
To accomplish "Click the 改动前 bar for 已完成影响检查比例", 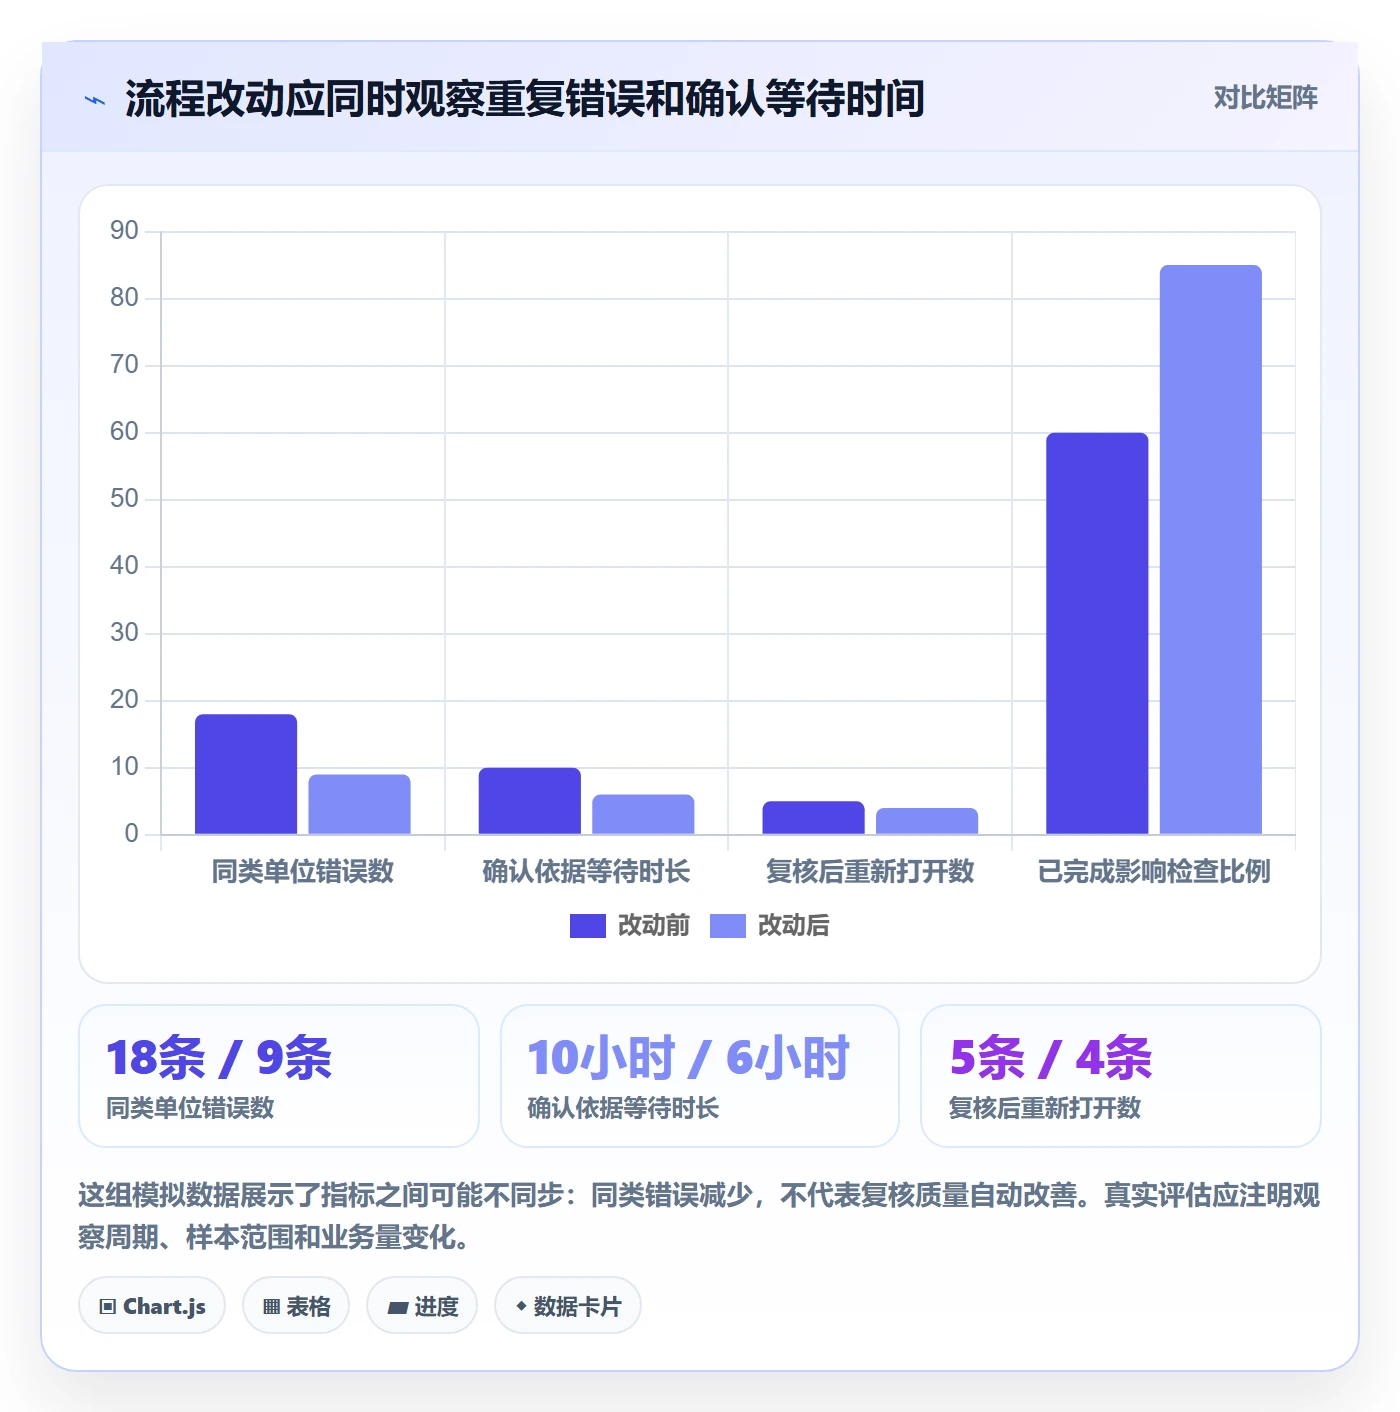I will coord(1097,633).
